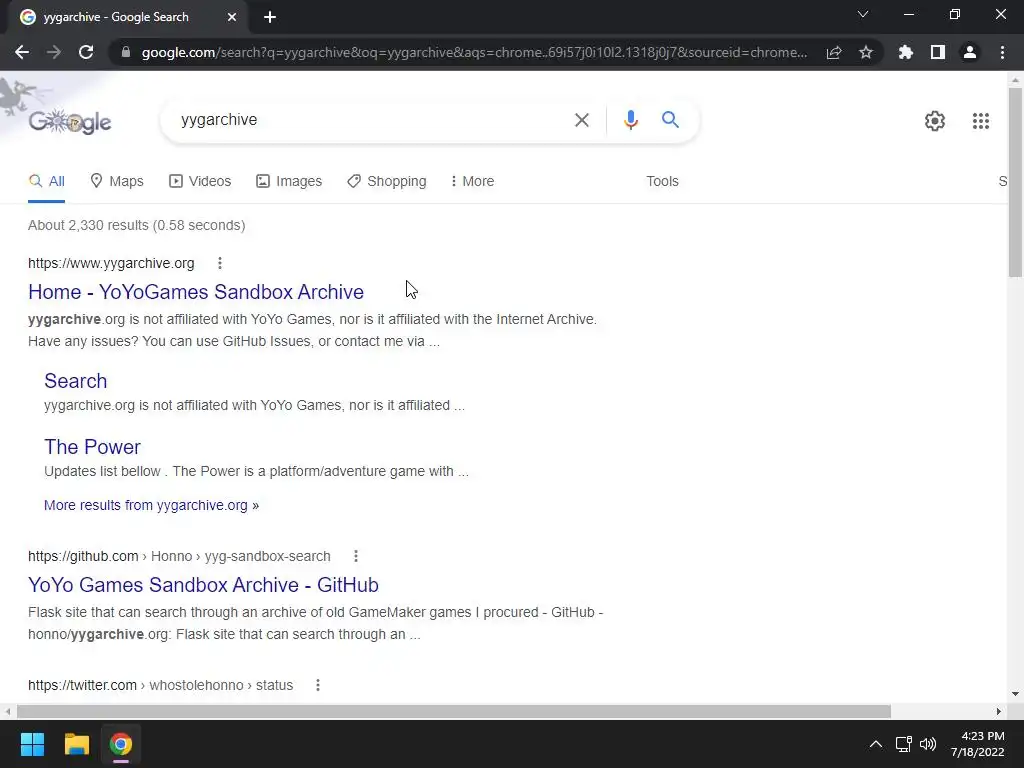The image size is (1024, 768).
Task: Go back to previous page
Action: 22,52
